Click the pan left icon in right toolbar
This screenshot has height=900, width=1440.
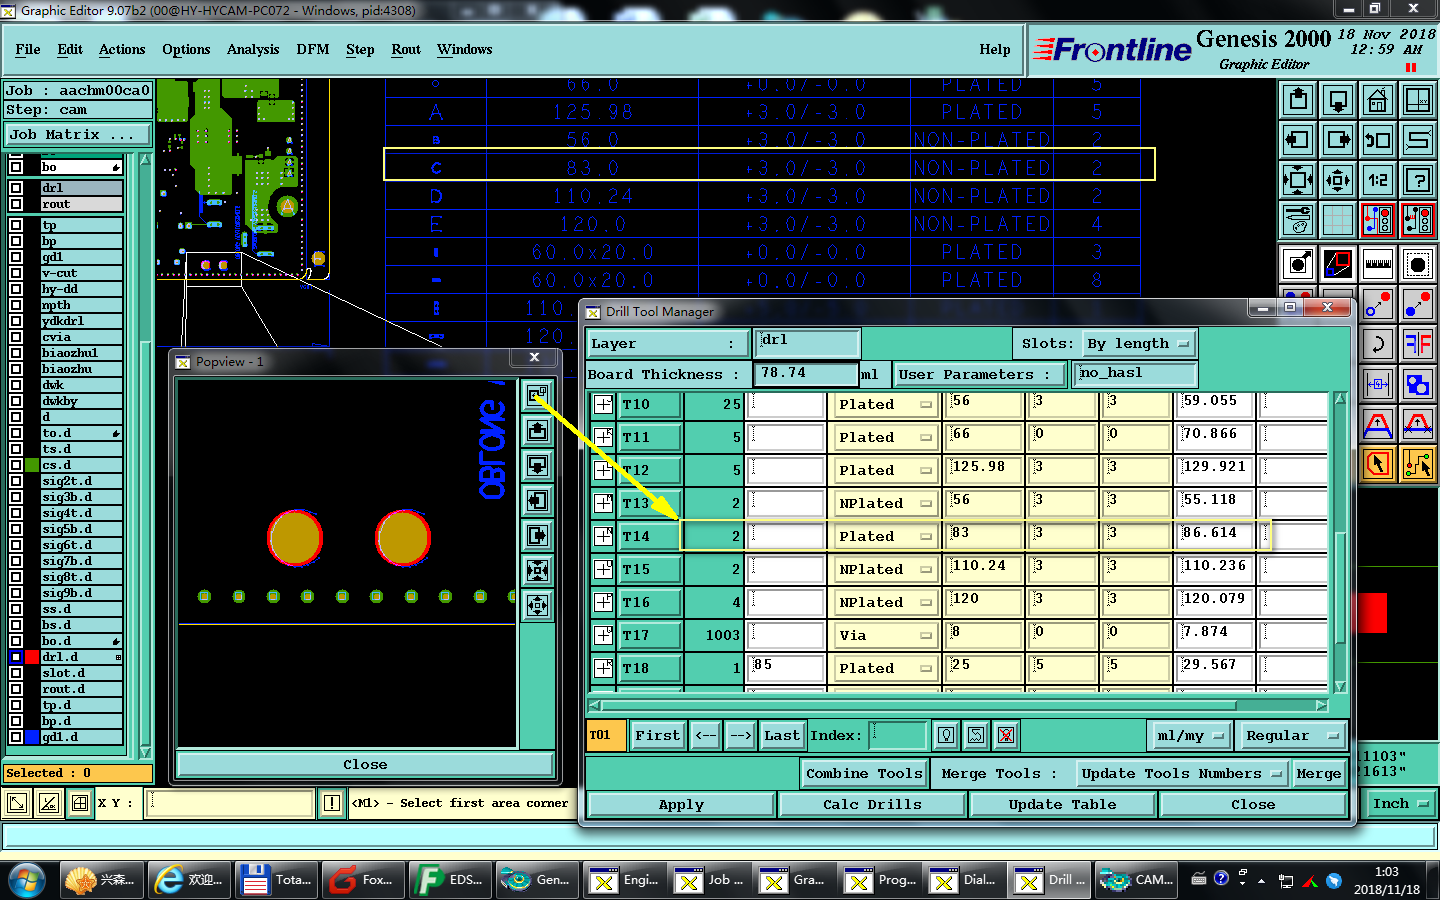[x=1298, y=140]
